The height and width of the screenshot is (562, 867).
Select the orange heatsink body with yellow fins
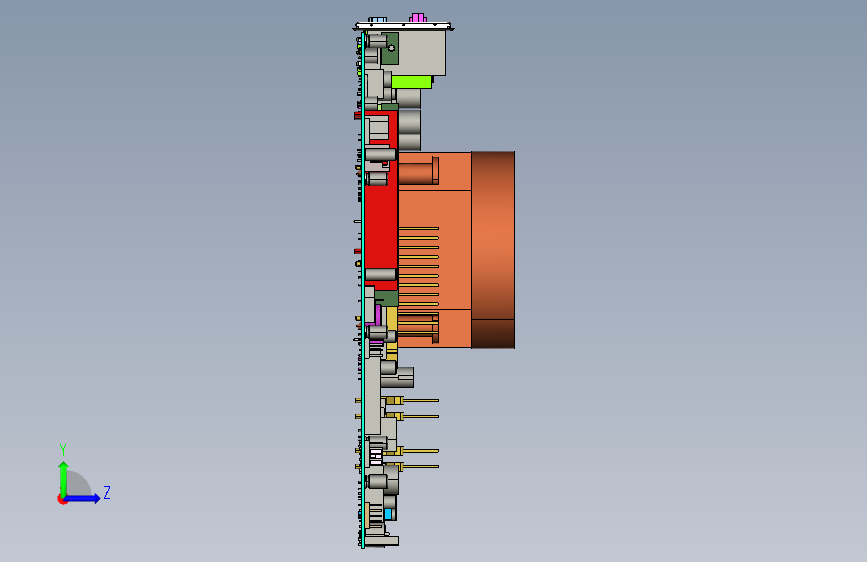[x=435, y=250]
